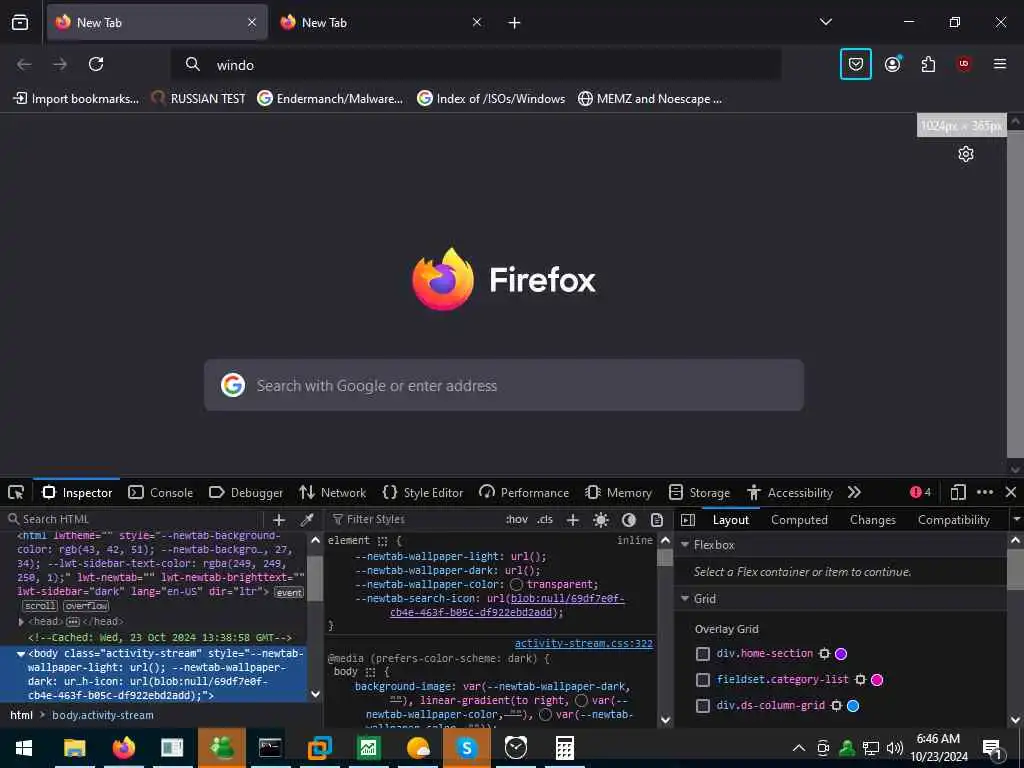
Task: Change the purple grid color for div.home-section
Action: point(841,654)
